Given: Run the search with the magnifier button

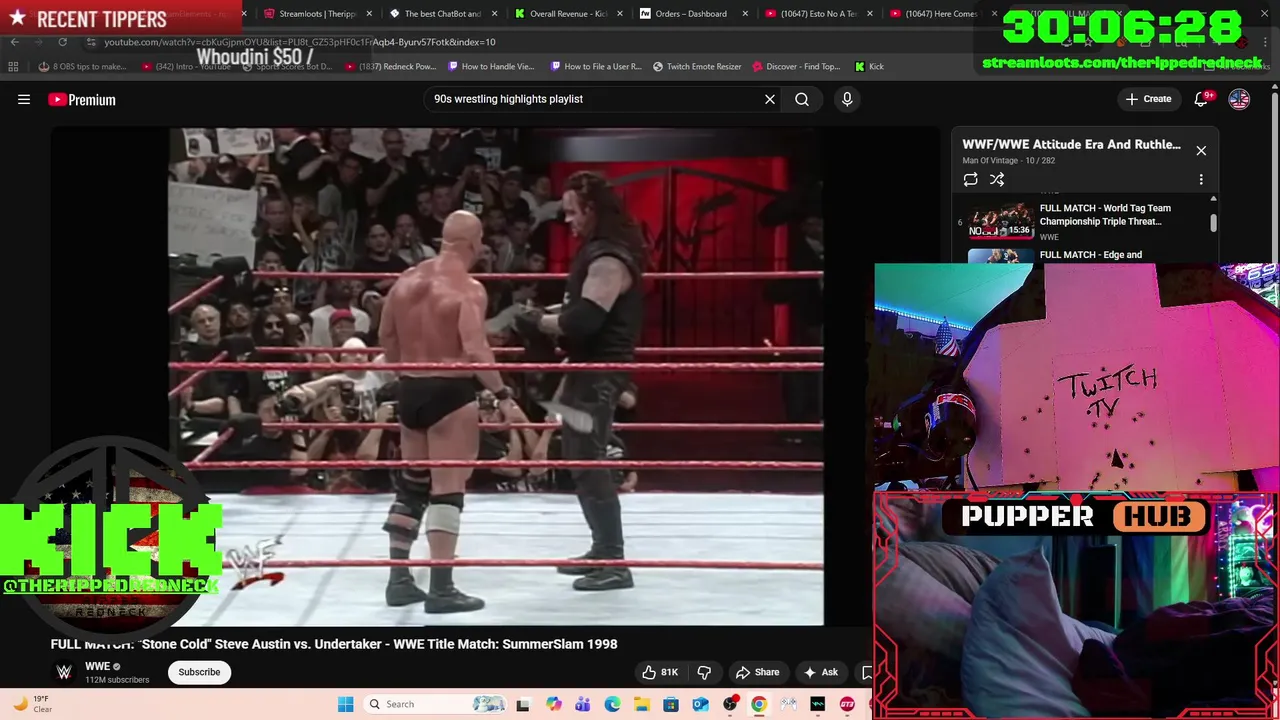Looking at the screenshot, I should coord(802,99).
